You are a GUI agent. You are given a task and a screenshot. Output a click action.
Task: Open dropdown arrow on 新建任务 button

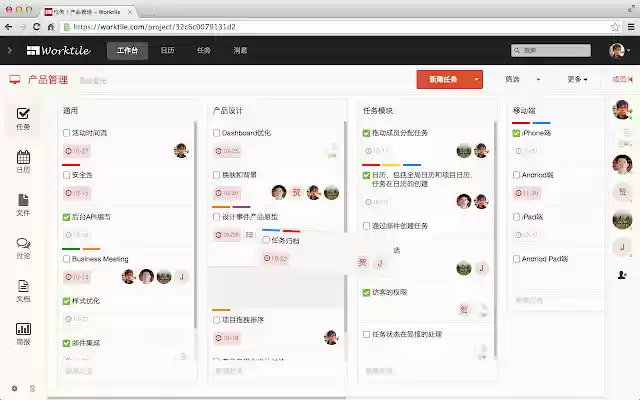476,80
